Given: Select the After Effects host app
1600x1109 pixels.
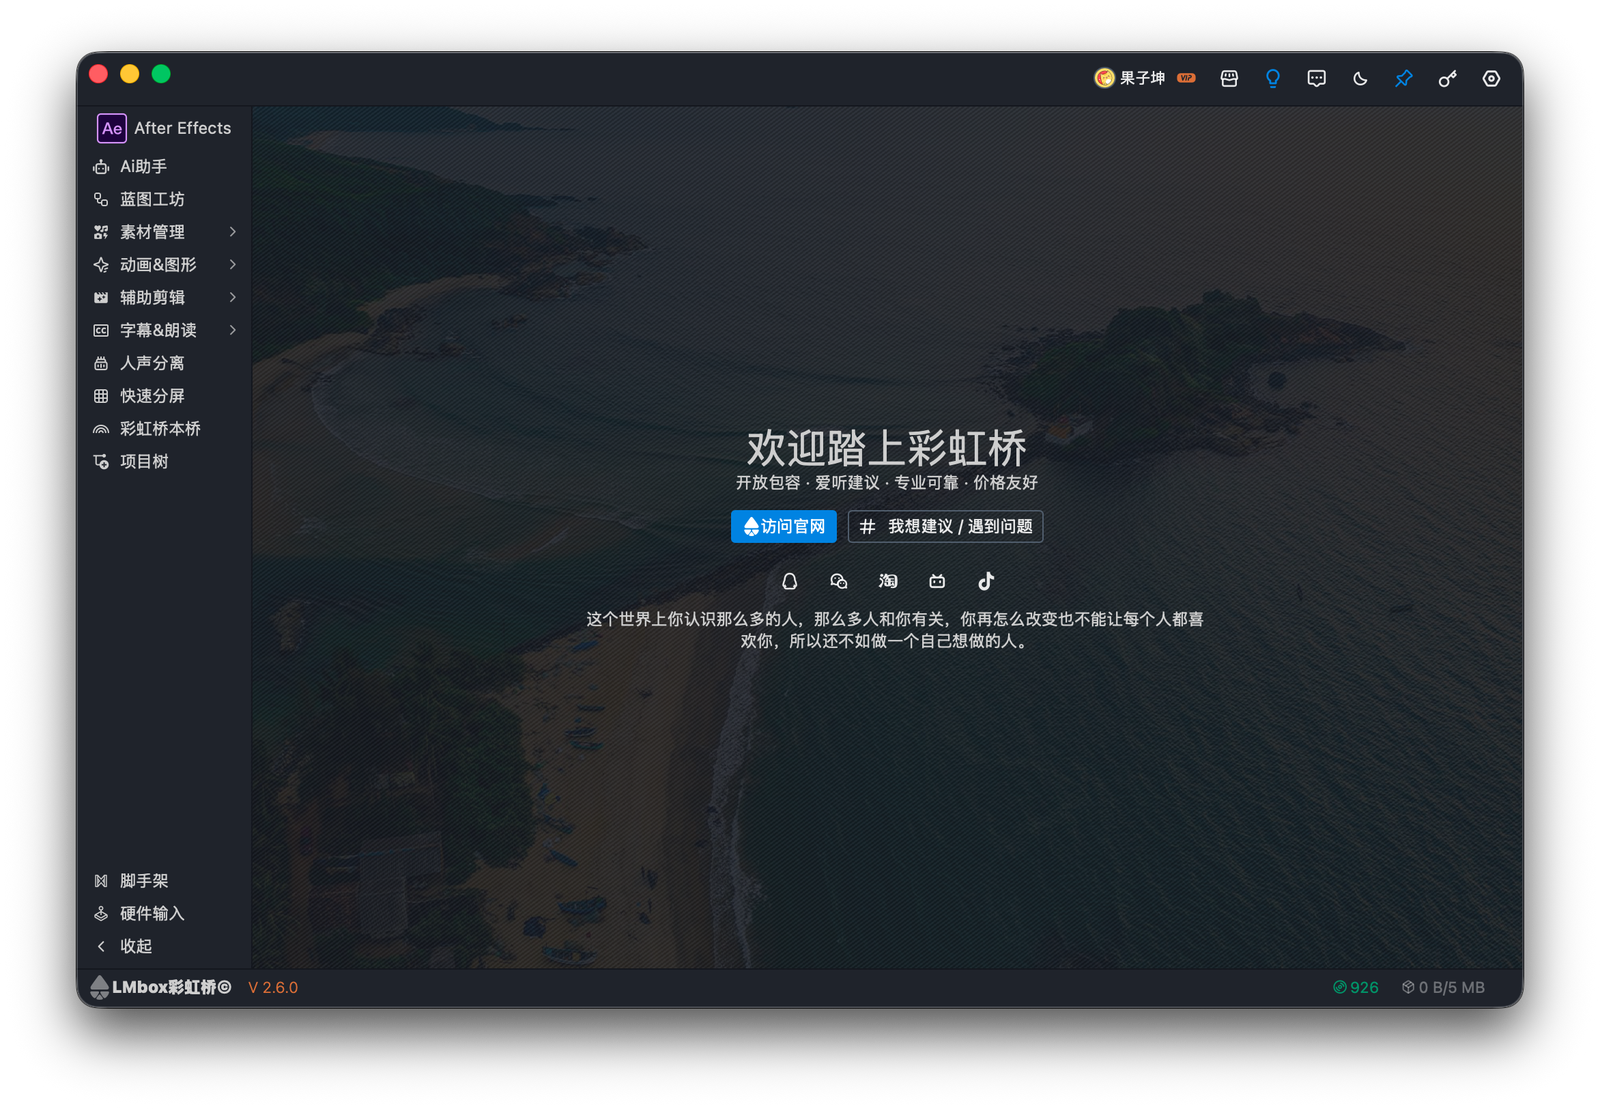Looking at the screenshot, I should pos(164,128).
